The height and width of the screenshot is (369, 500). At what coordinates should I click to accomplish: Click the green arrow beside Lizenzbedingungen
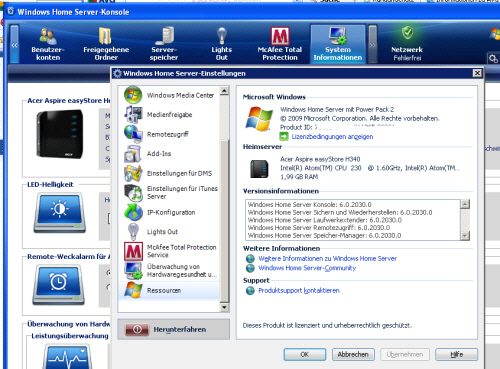pyautogui.click(x=284, y=136)
